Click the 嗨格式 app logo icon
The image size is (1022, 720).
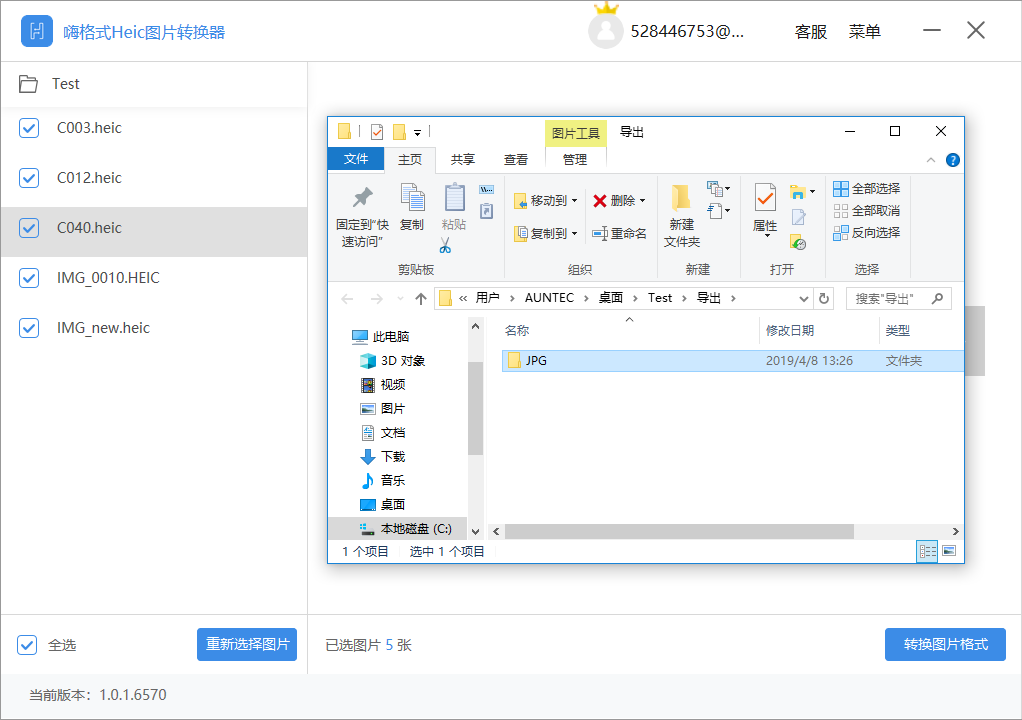pyautogui.click(x=35, y=30)
